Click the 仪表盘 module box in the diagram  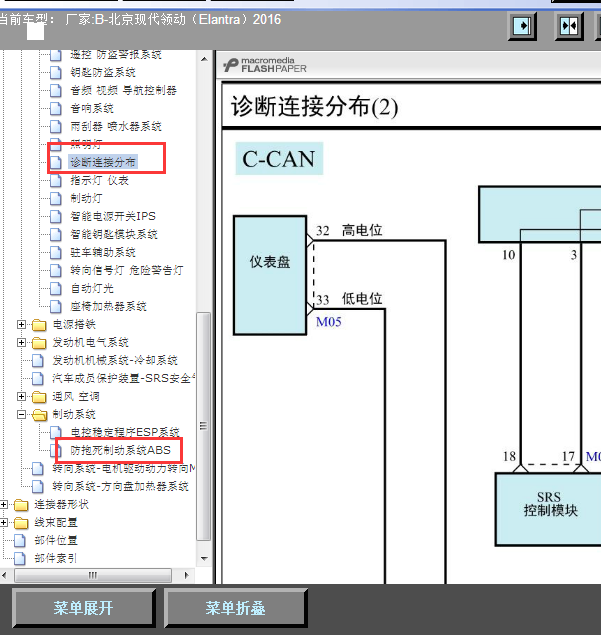(270, 275)
